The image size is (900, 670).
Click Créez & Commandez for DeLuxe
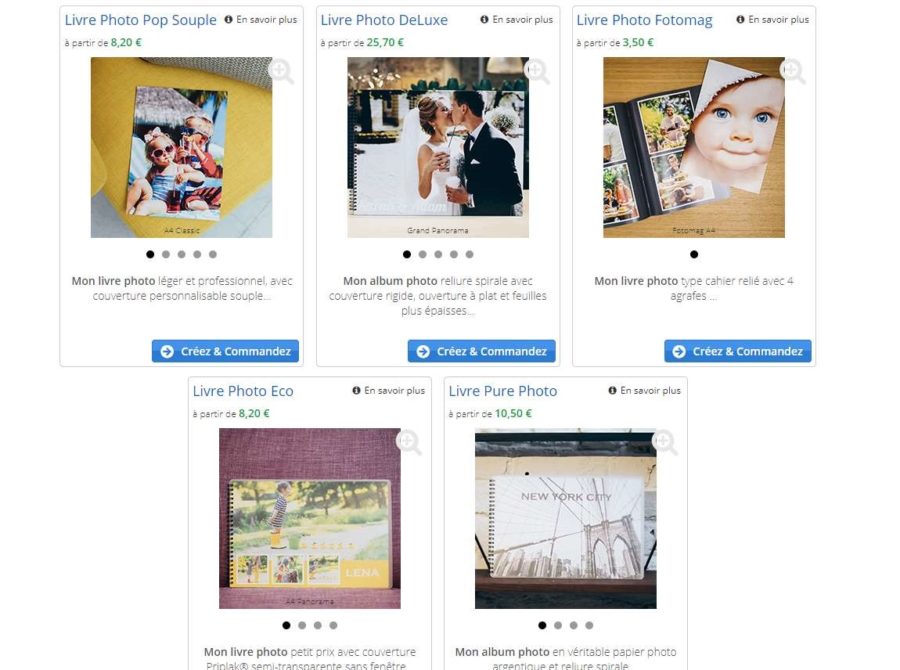coord(482,351)
